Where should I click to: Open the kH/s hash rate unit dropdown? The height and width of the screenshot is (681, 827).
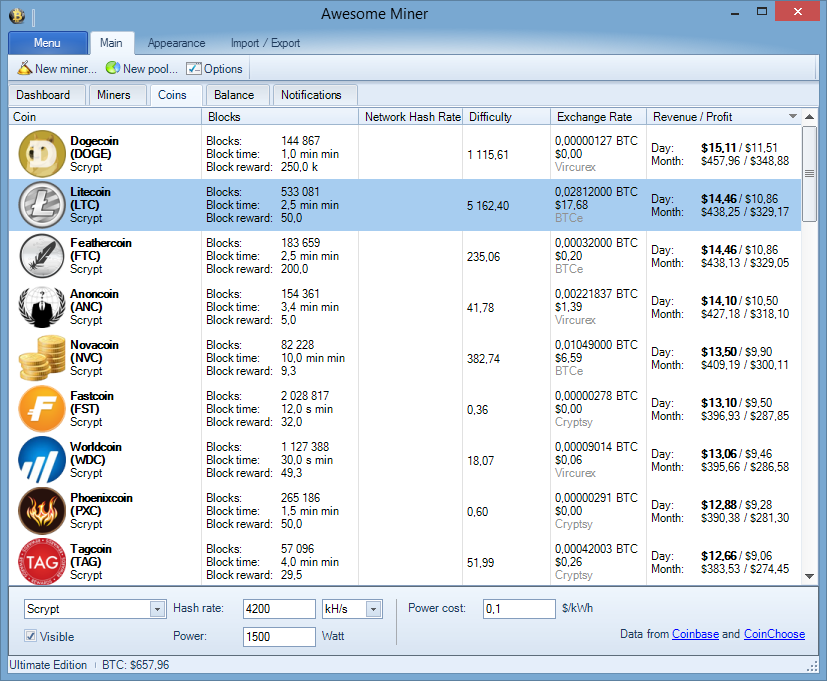coord(373,609)
